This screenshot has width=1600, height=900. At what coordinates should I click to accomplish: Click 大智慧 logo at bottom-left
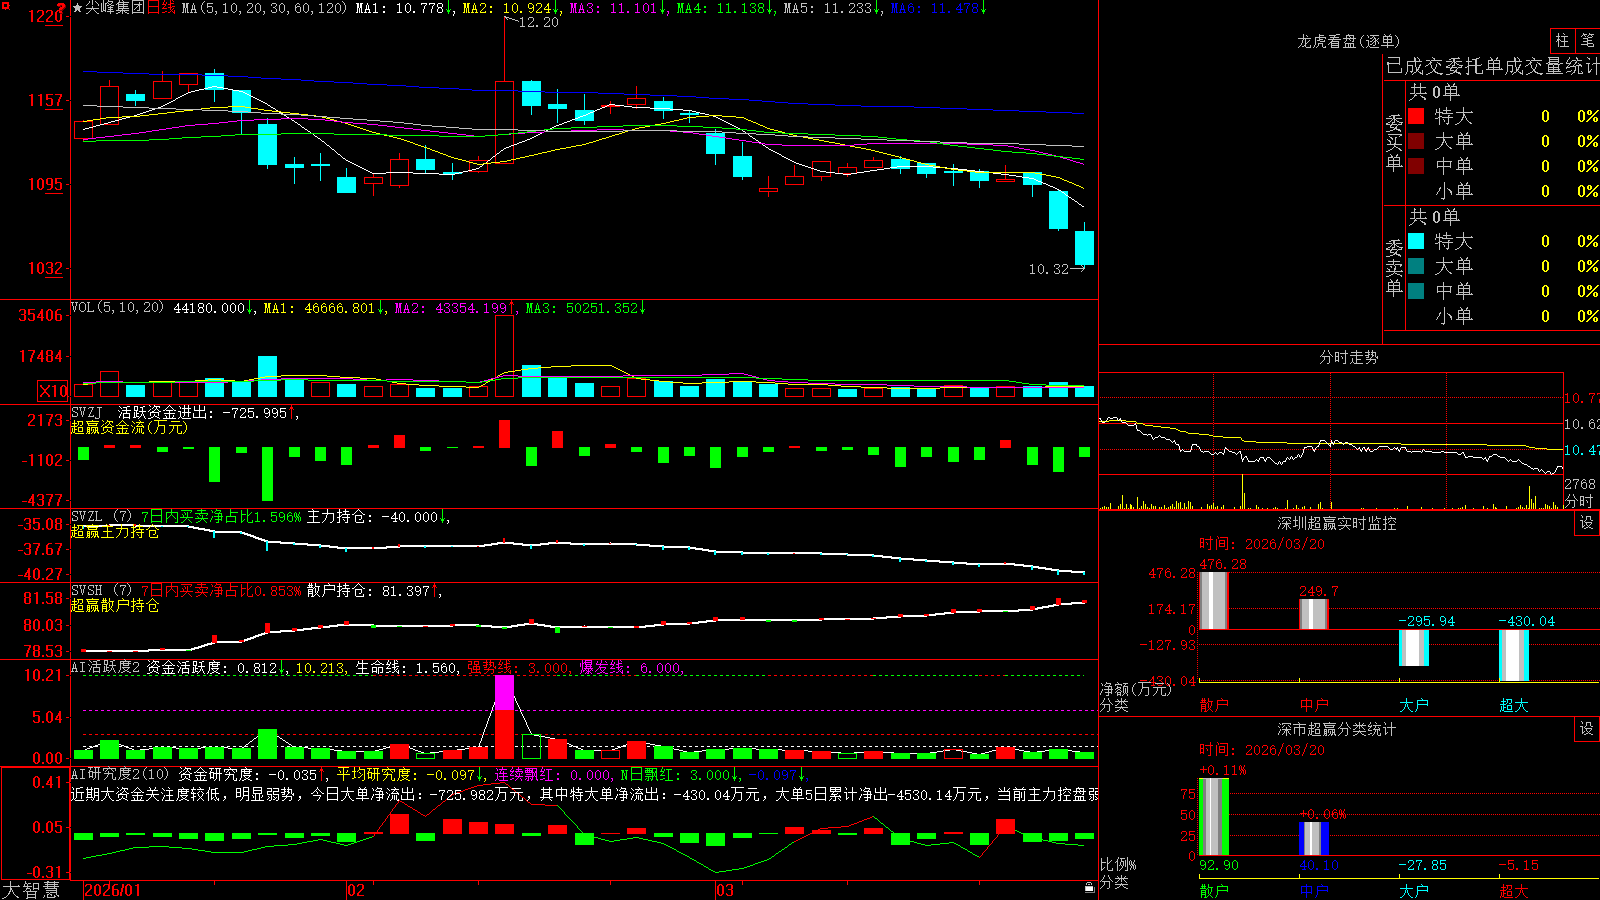(x=31, y=890)
